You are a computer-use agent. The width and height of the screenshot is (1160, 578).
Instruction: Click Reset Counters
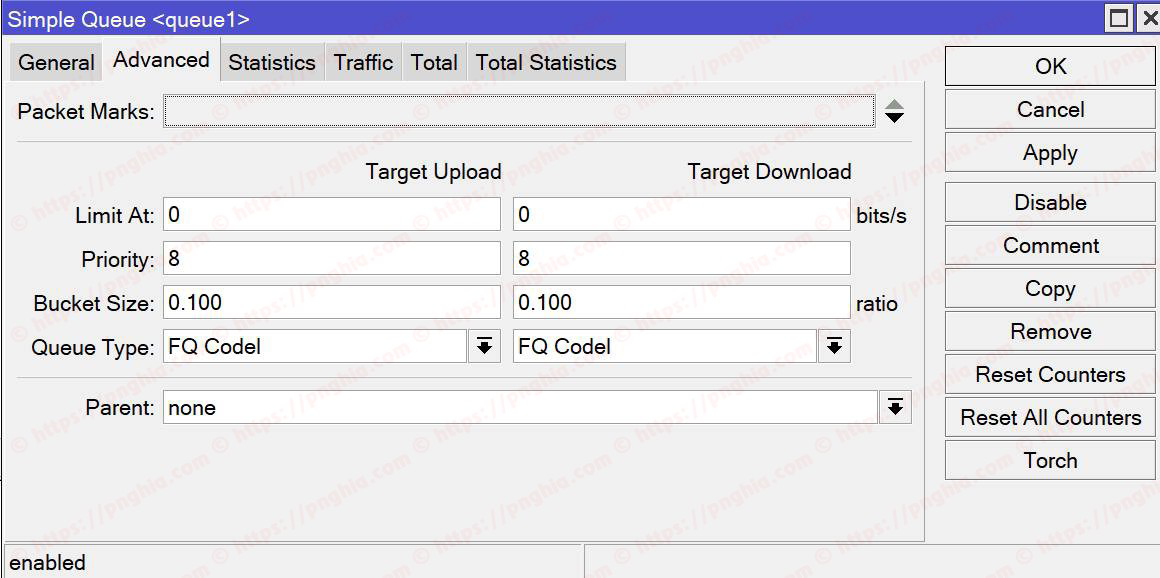pyautogui.click(x=1051, y=374)
